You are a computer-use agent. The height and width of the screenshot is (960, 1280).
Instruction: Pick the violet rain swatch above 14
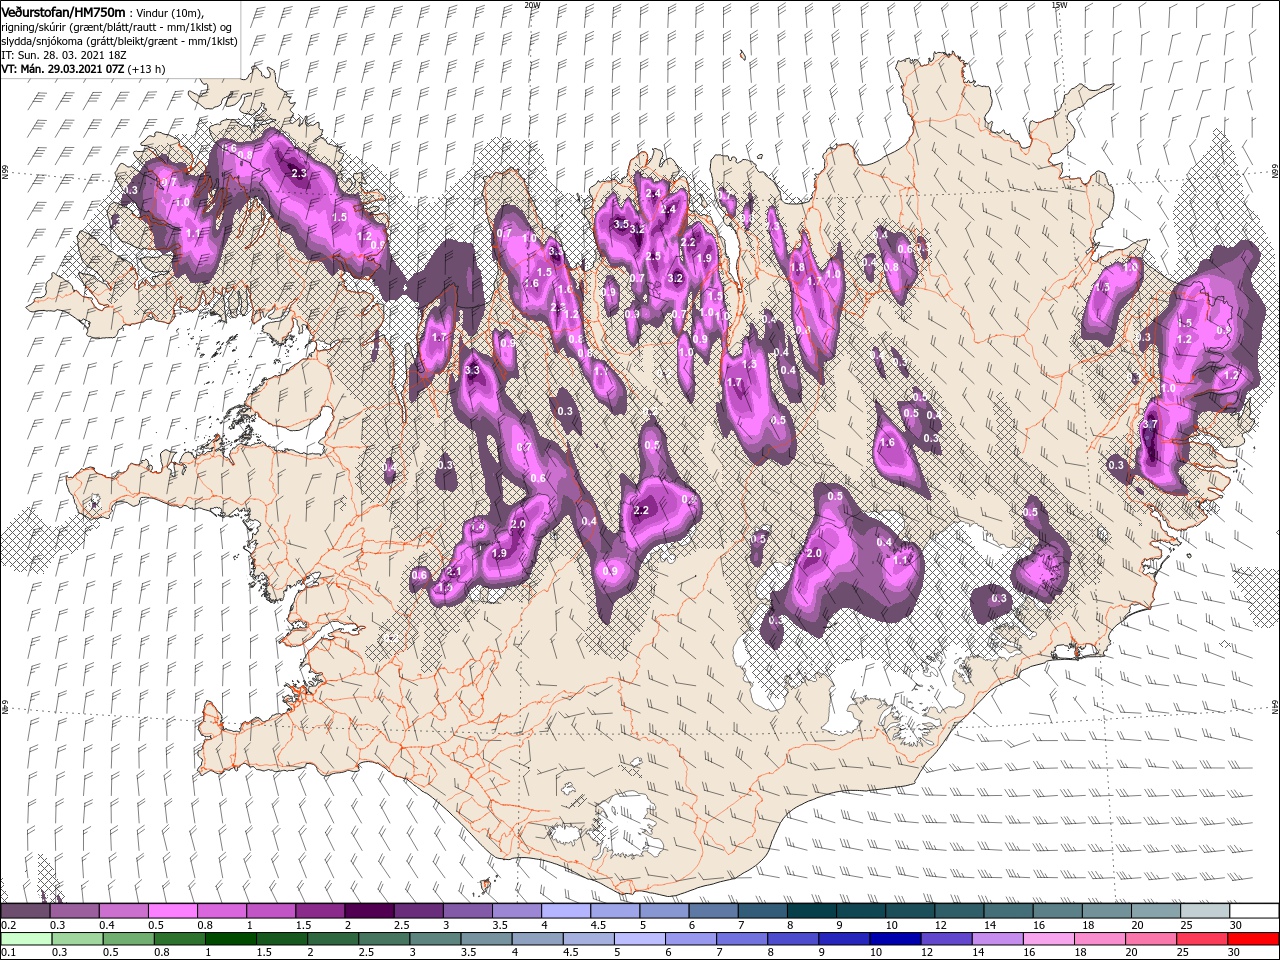click(998, 938)
